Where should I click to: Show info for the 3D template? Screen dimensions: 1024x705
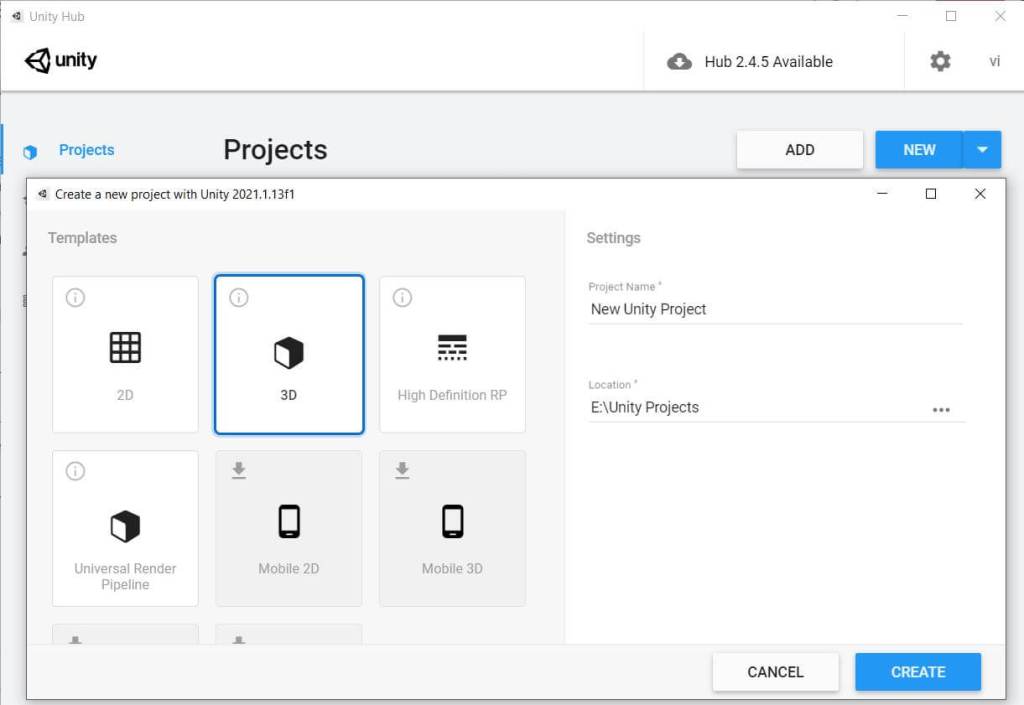point(238,298)
